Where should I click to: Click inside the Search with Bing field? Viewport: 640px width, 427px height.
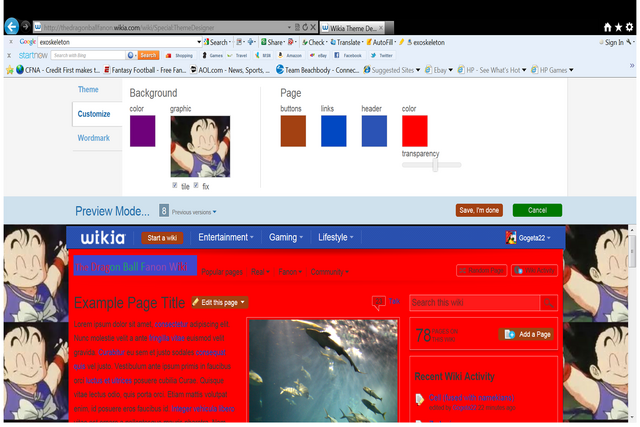pos(88,55)
